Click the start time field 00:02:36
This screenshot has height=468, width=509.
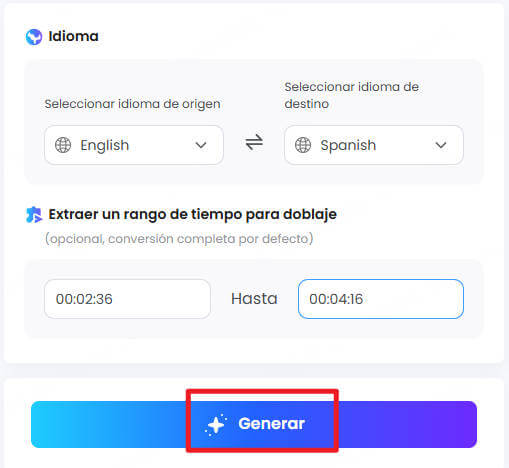127,299
